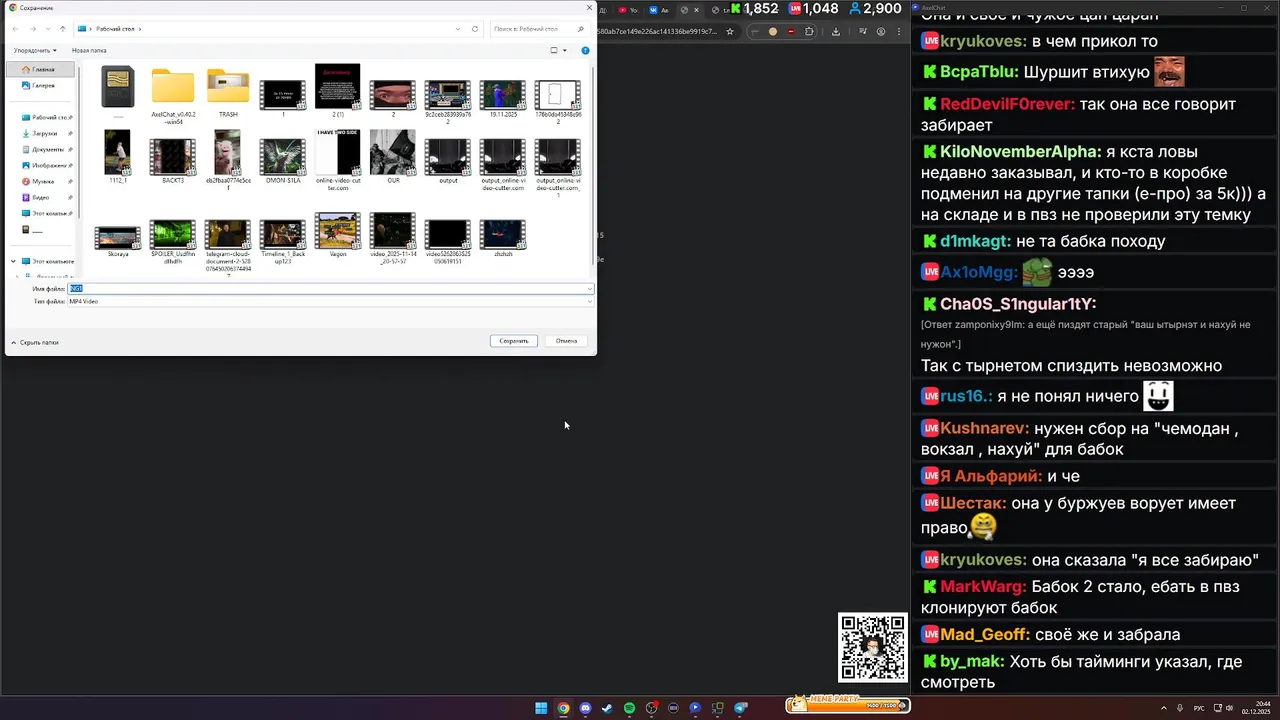Select the SPOILER_Usdfhndfhdfh video file

pyautogui.click(x=173, y=241)
